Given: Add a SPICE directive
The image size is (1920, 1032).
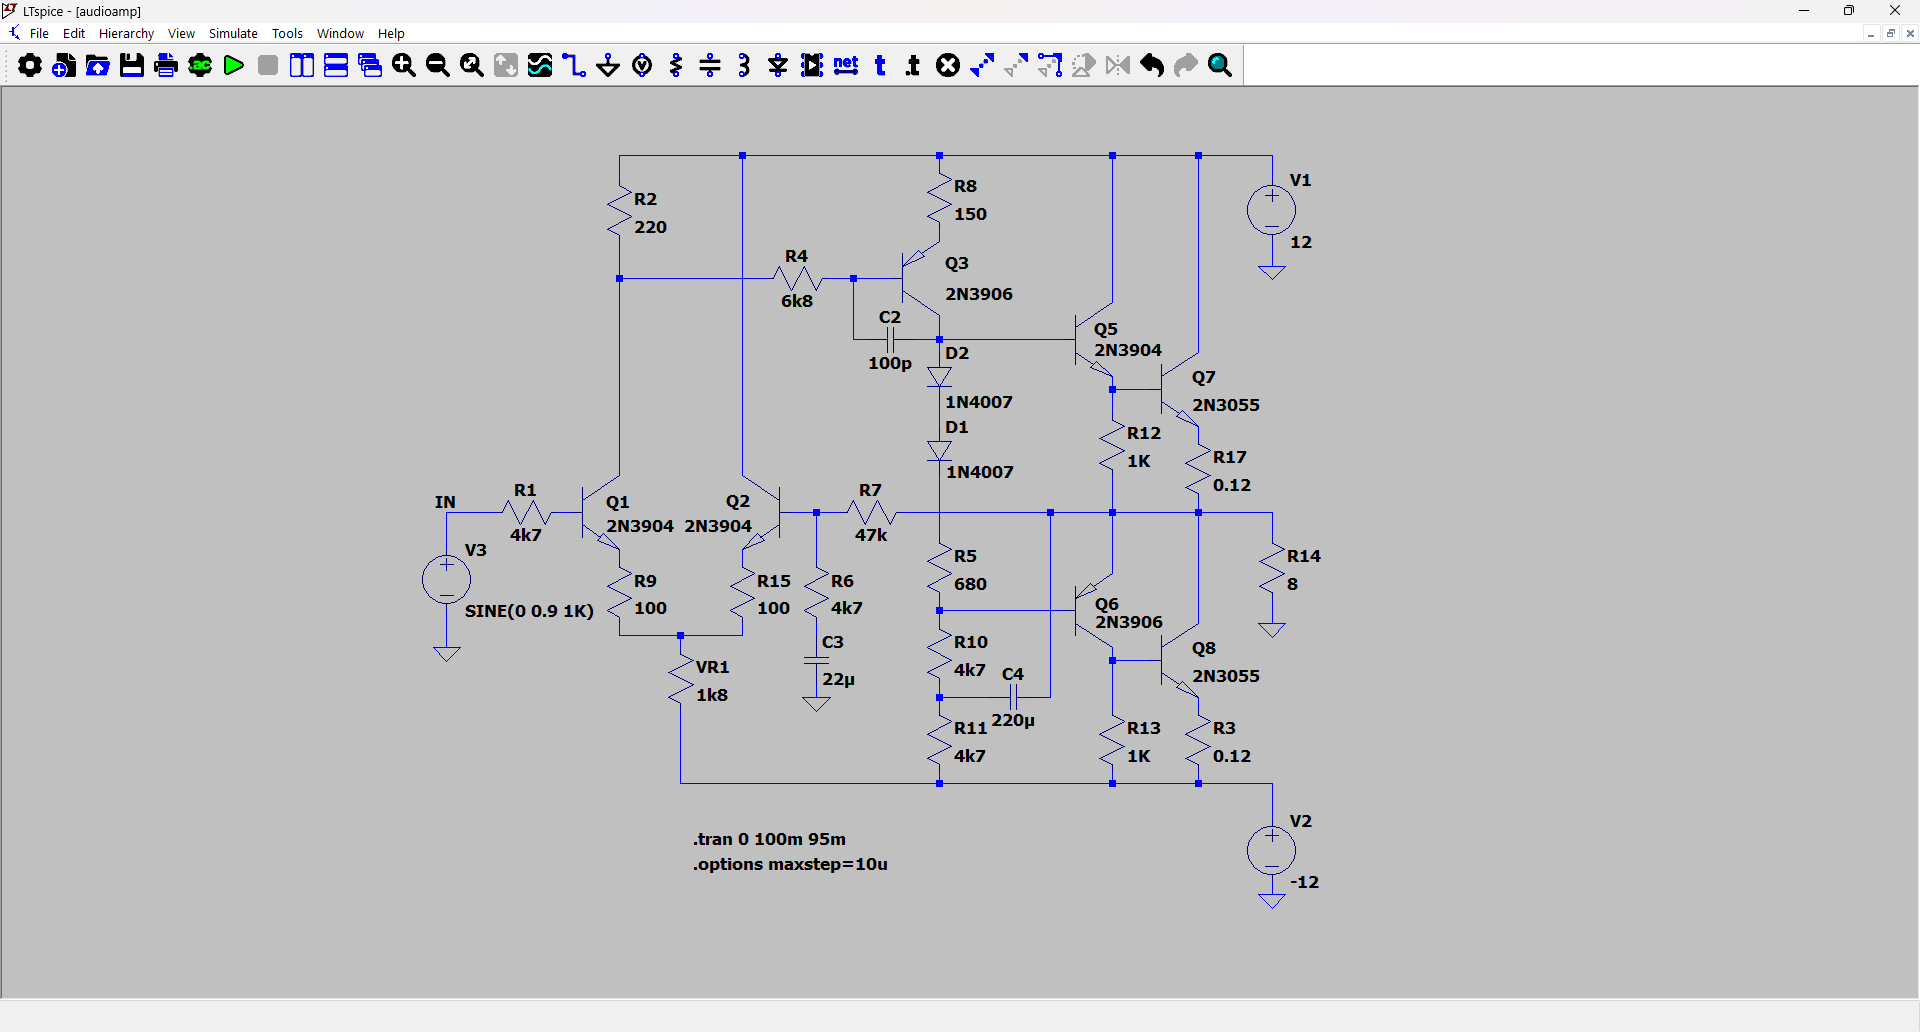Looking at the screenshot, I should pos(914,66).
